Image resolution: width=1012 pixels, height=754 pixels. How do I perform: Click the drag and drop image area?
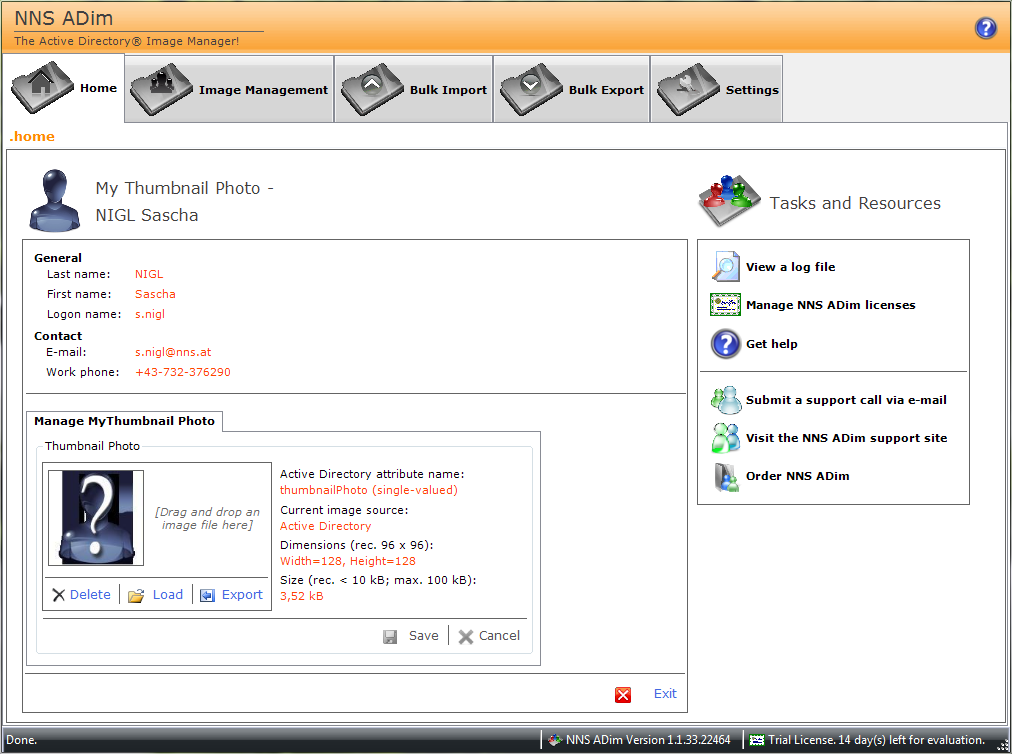pyautogui.click(x=207, y=518)
